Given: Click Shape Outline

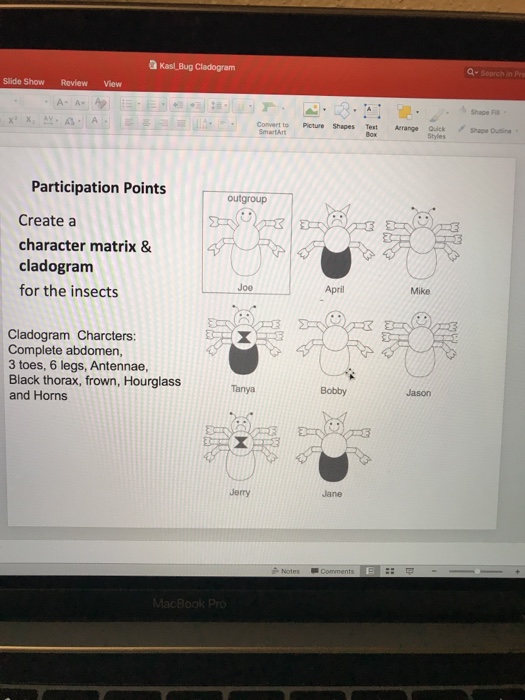Looking at the screenshot, I should point(489,130).
